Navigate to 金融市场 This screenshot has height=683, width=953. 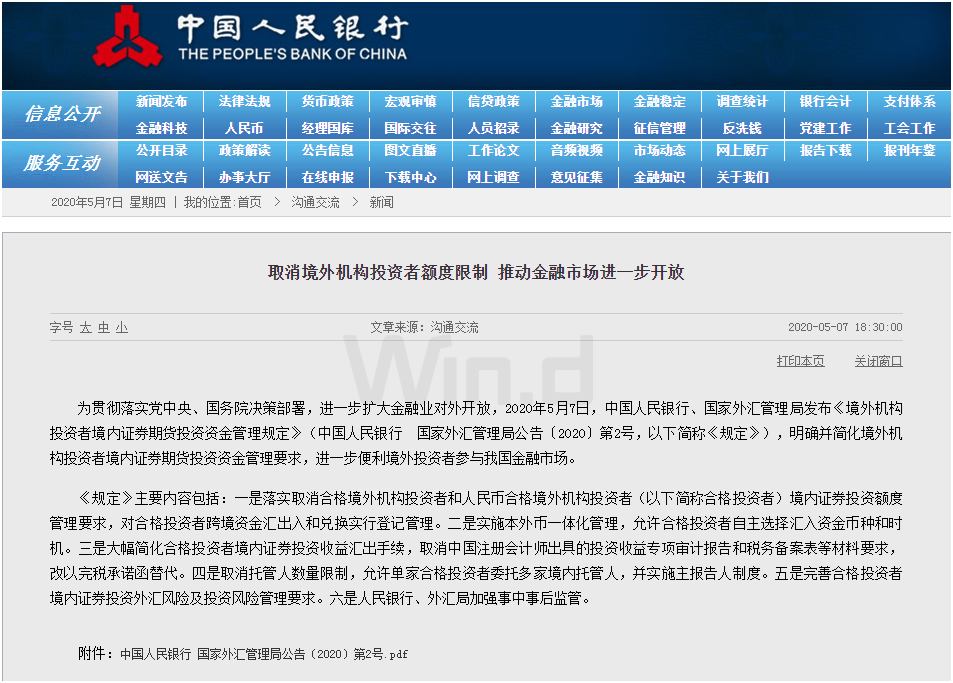point(577,101)
